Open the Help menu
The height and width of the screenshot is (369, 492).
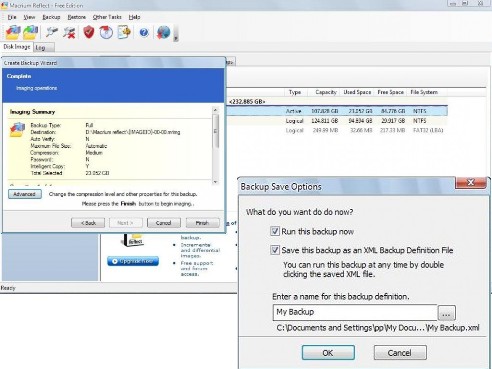pos(134,17)
